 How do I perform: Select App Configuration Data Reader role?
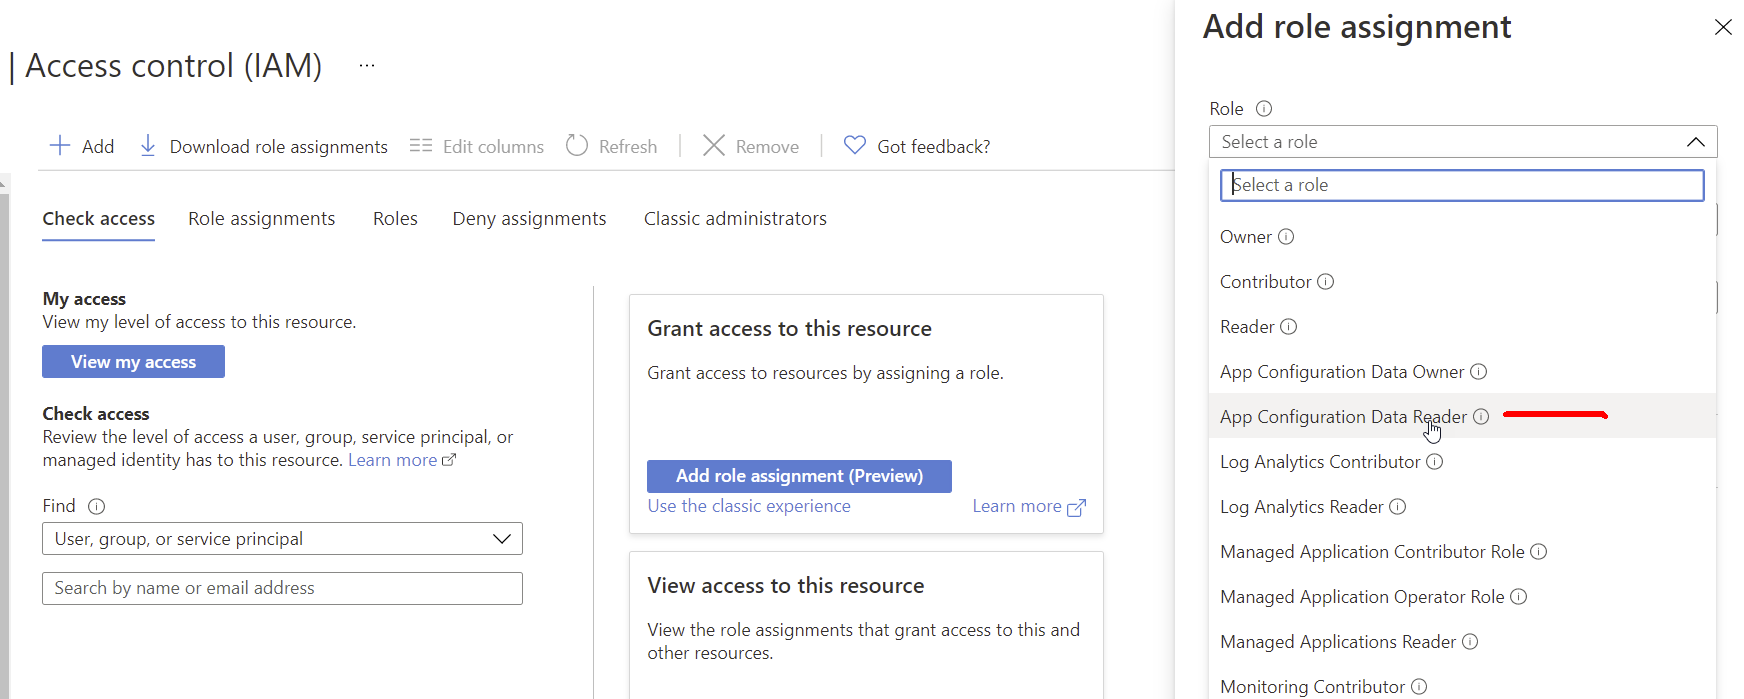pyautogui.click(x=1462, y=416)
